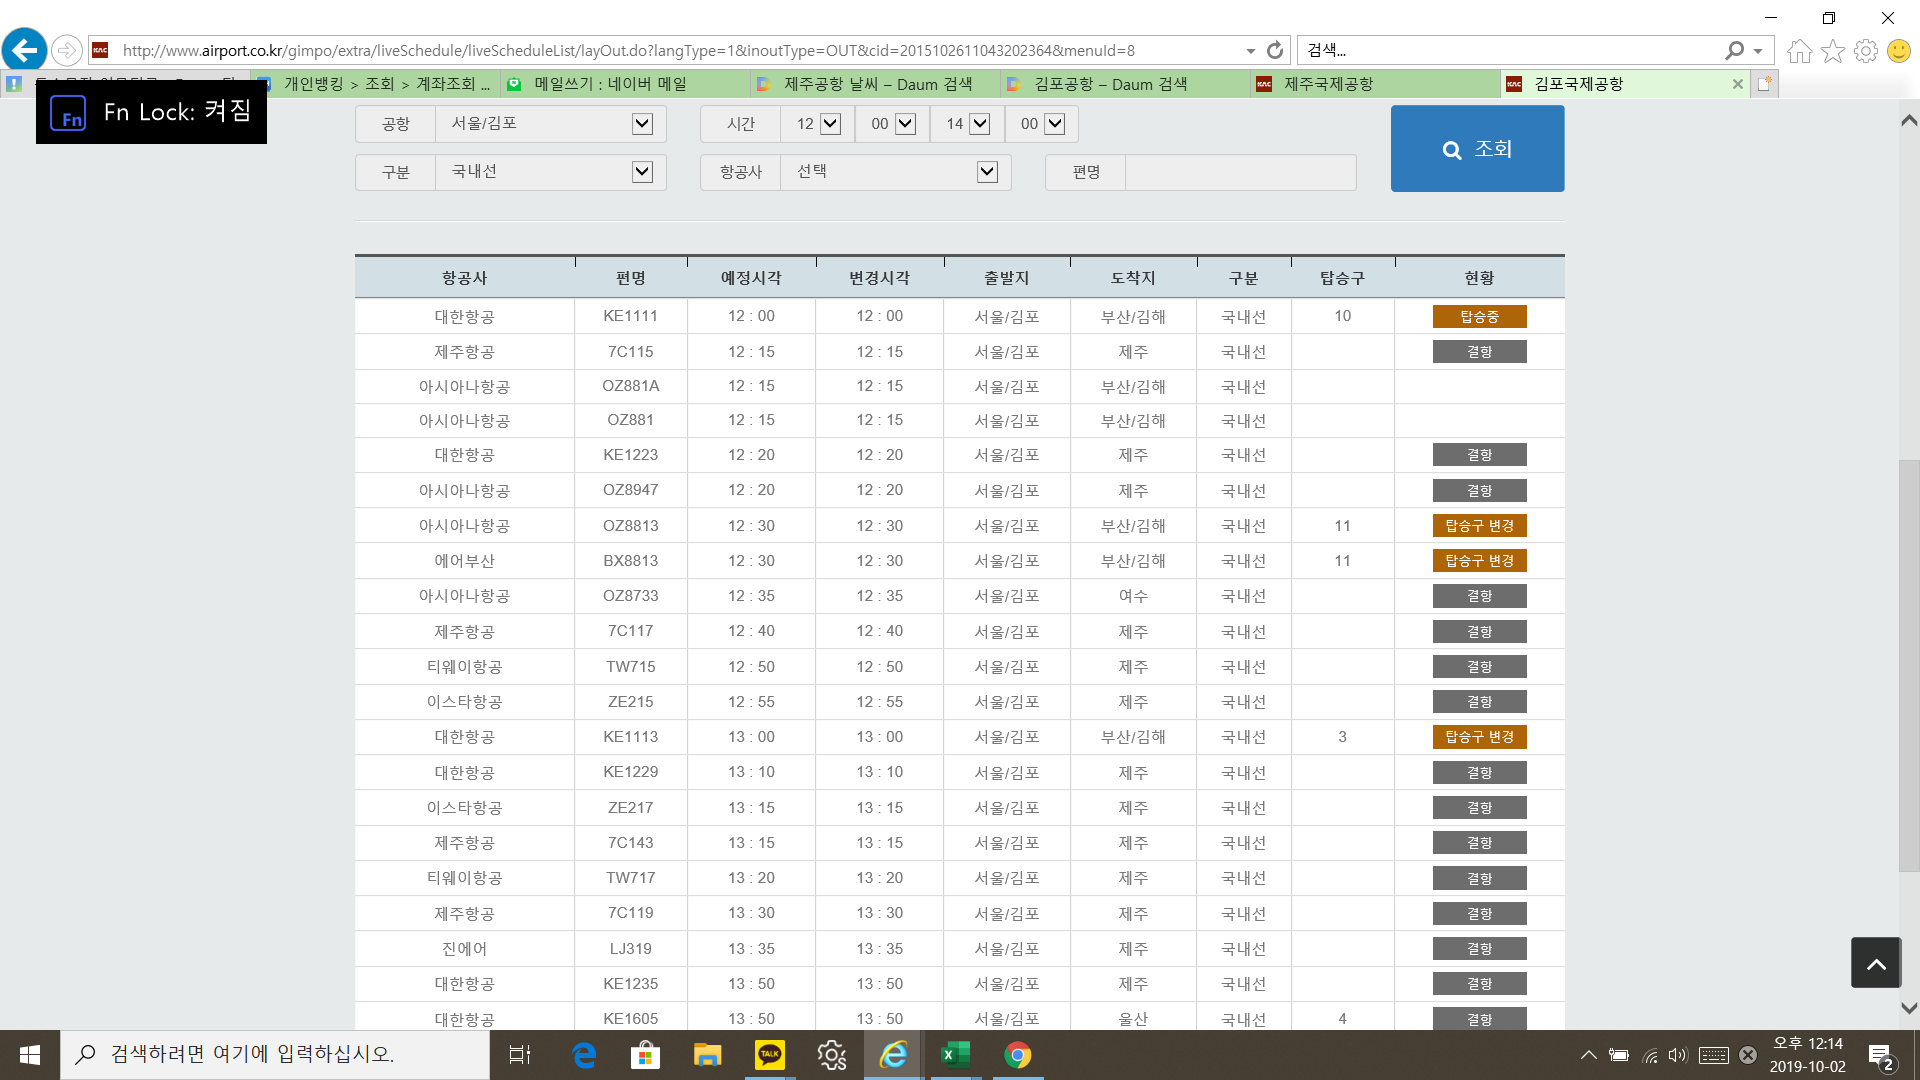Click 탑승중 status for flight KE1111
Viewport: 1920px width, 1080px height.
pos(1479,317)
